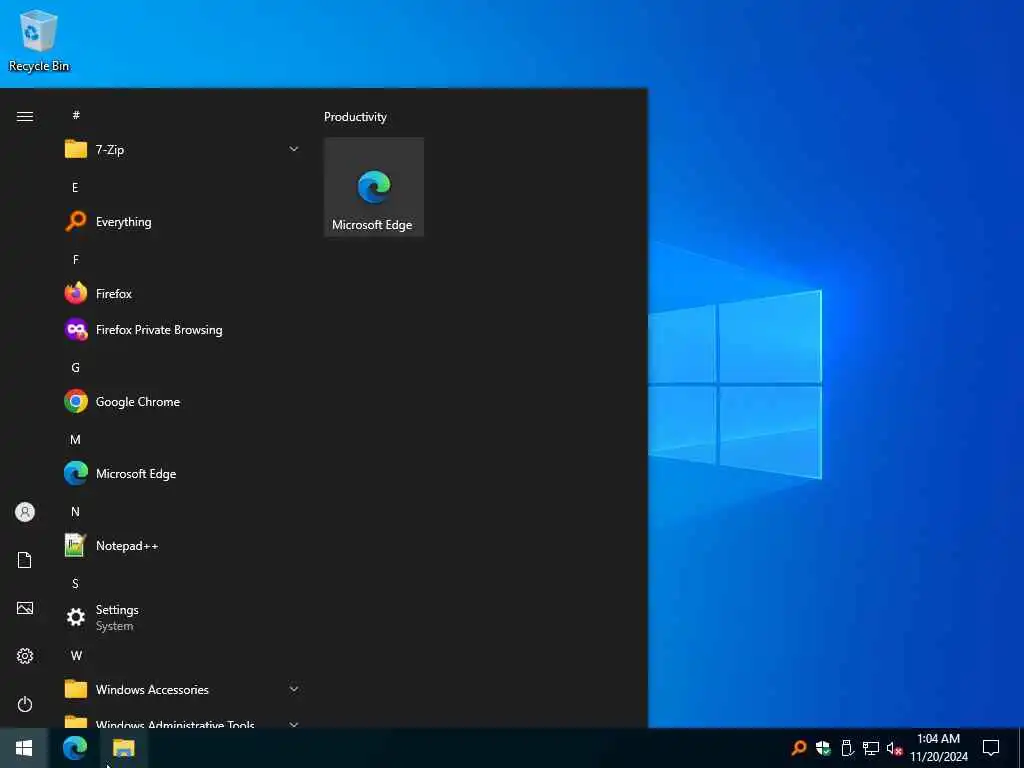Open Pictures from the Start sidebar

25,608
